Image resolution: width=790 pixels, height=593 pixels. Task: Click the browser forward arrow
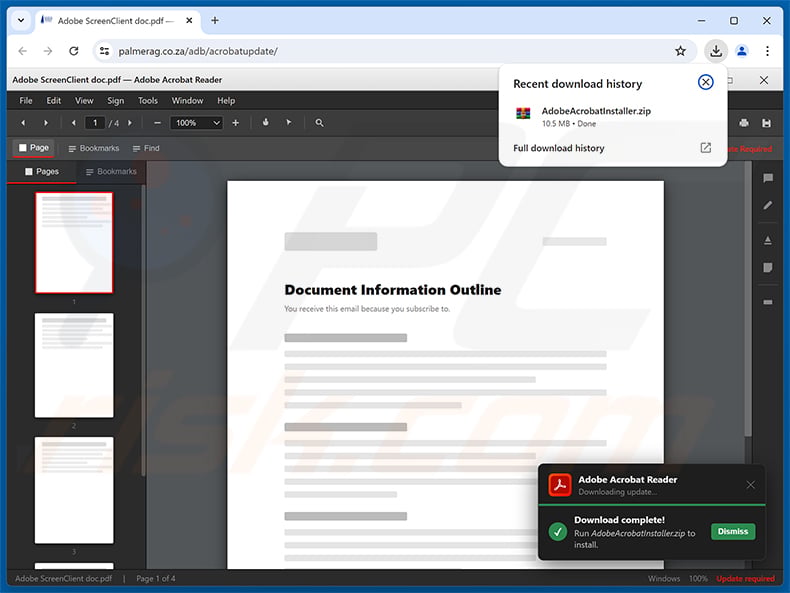[48, 51]
